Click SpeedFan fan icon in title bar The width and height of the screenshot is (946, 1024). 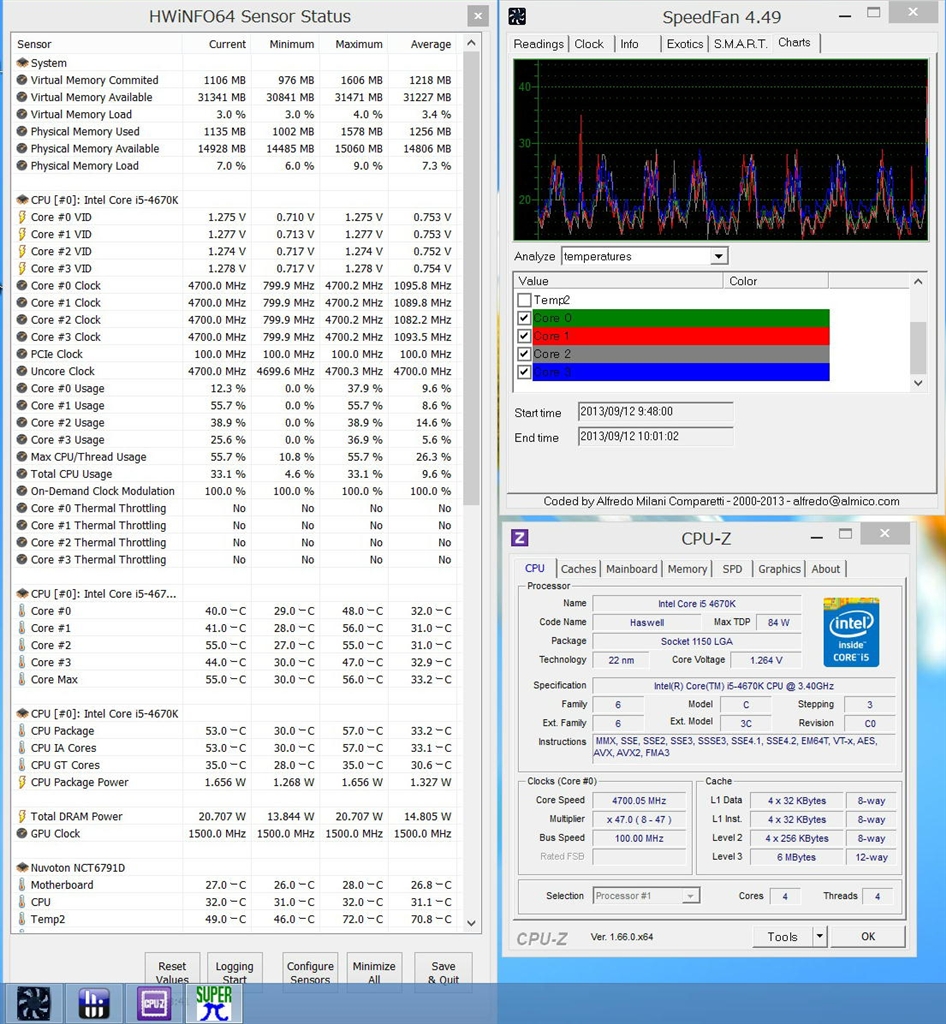[x=517, y=16]
